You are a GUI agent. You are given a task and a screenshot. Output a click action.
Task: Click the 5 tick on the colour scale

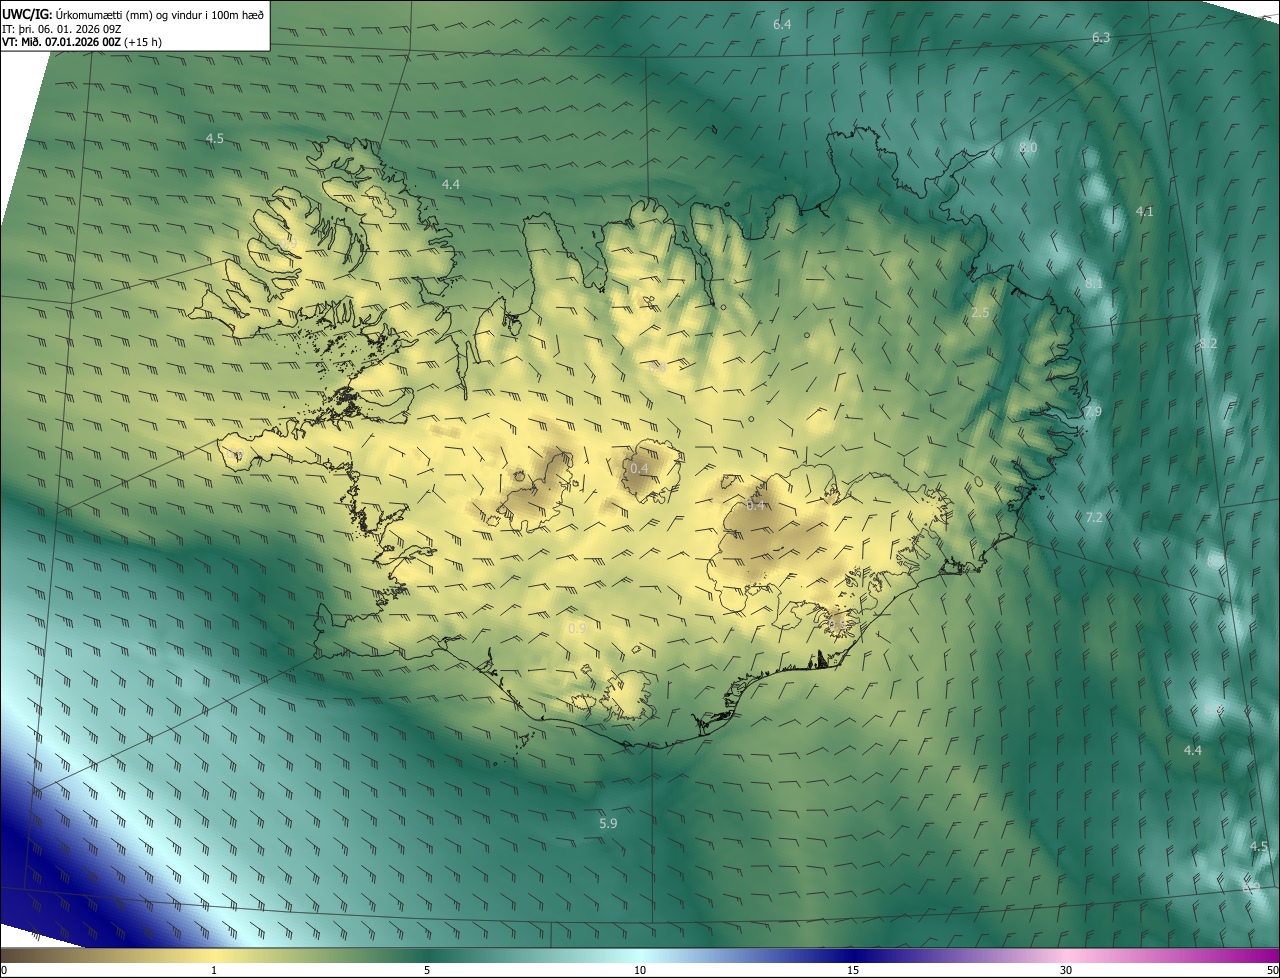(427, 970)
